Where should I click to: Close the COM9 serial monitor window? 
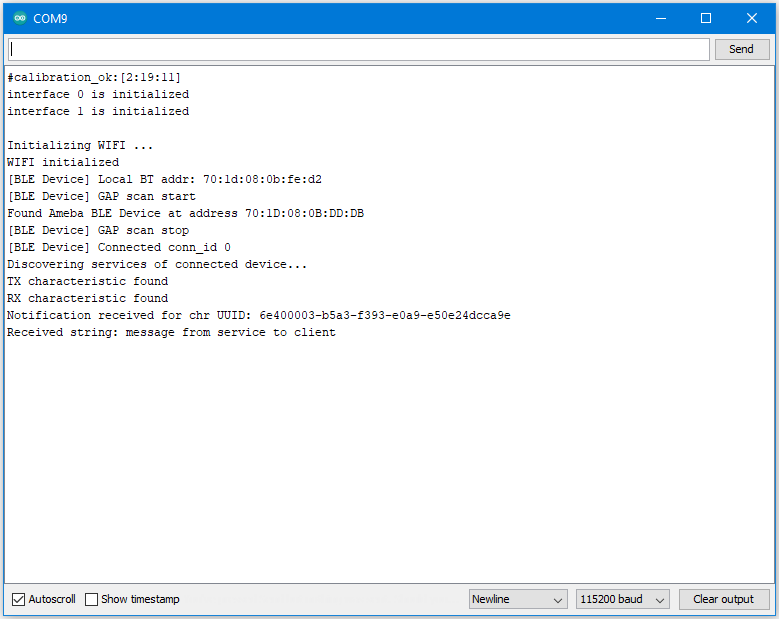coord(752,18)
